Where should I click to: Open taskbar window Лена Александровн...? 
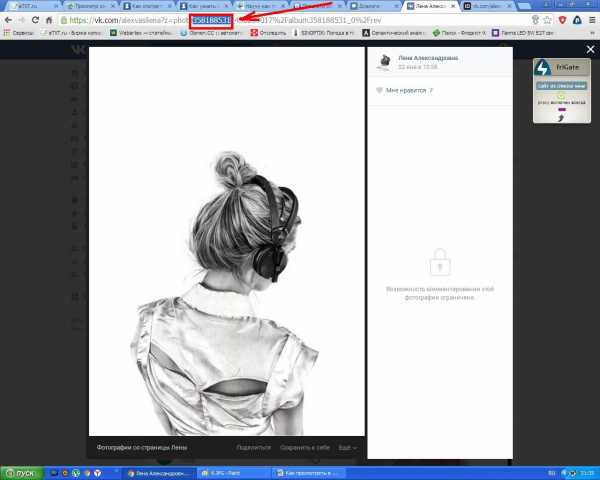tap(161, 473)
